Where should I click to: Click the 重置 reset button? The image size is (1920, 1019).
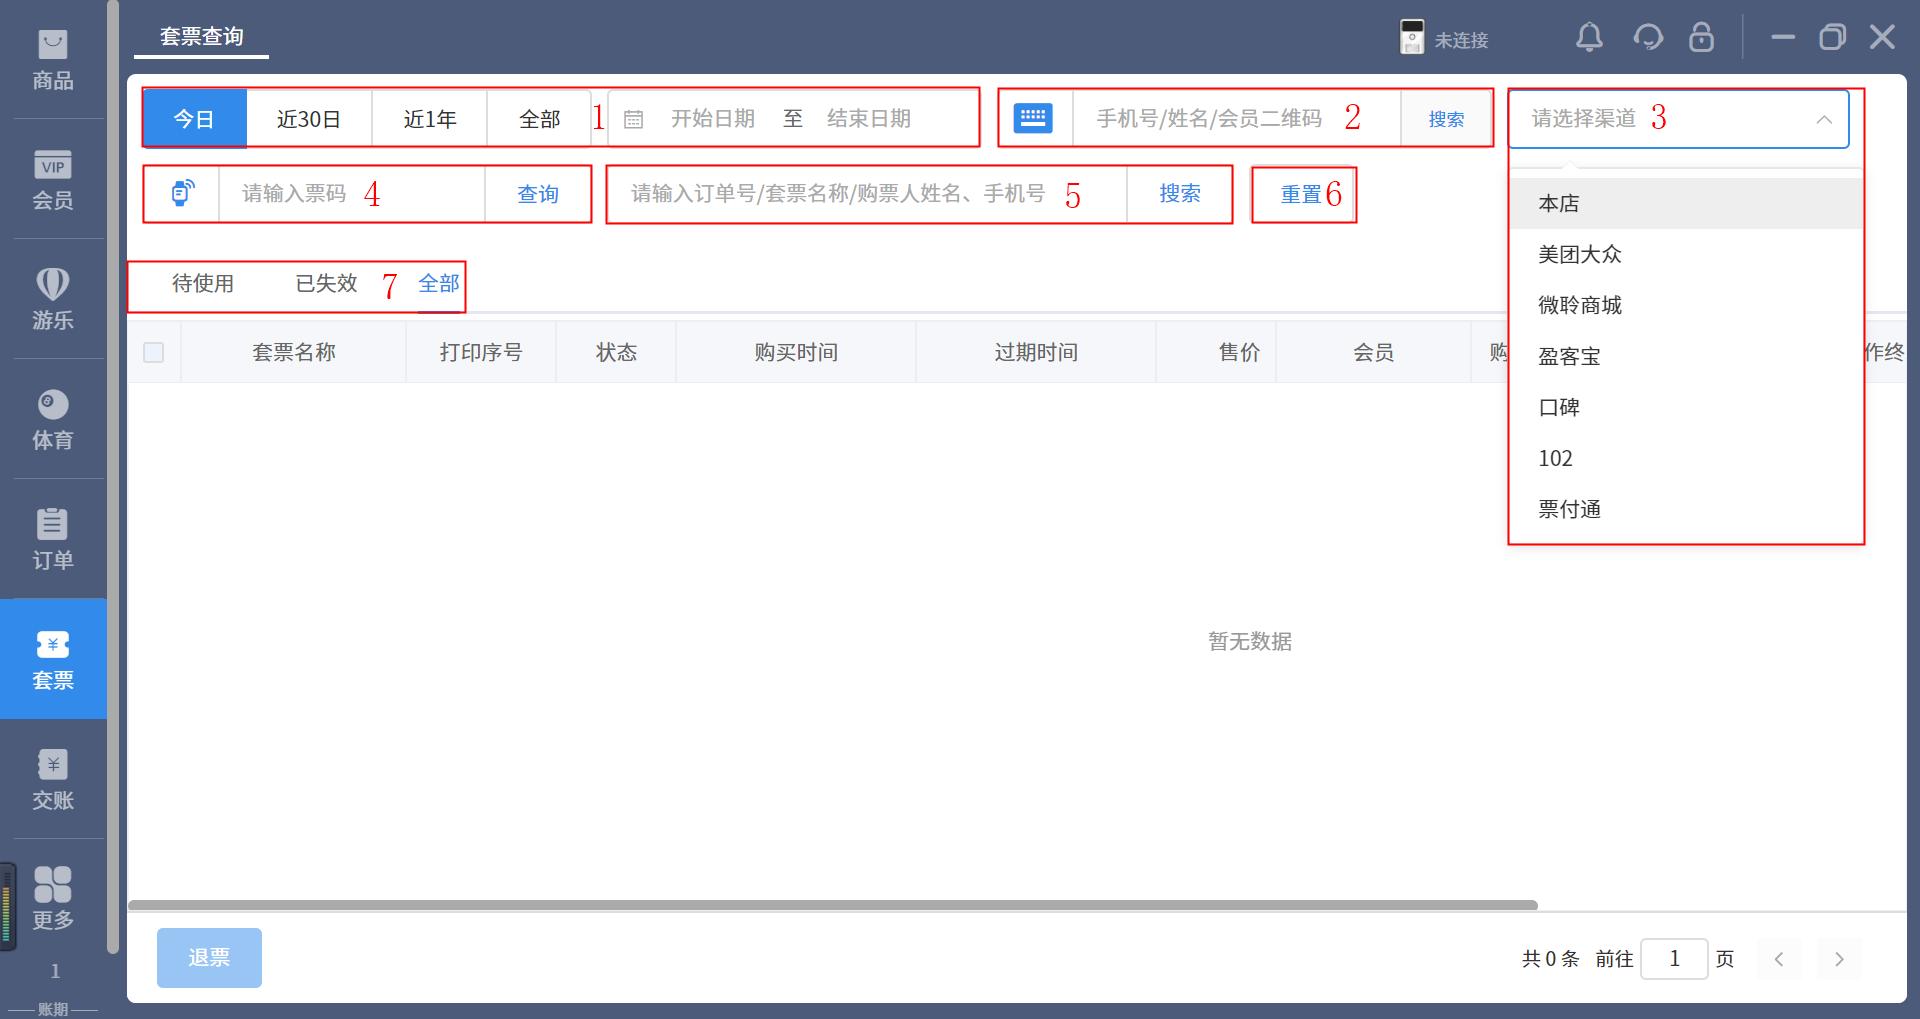(x=1301, y=195)
